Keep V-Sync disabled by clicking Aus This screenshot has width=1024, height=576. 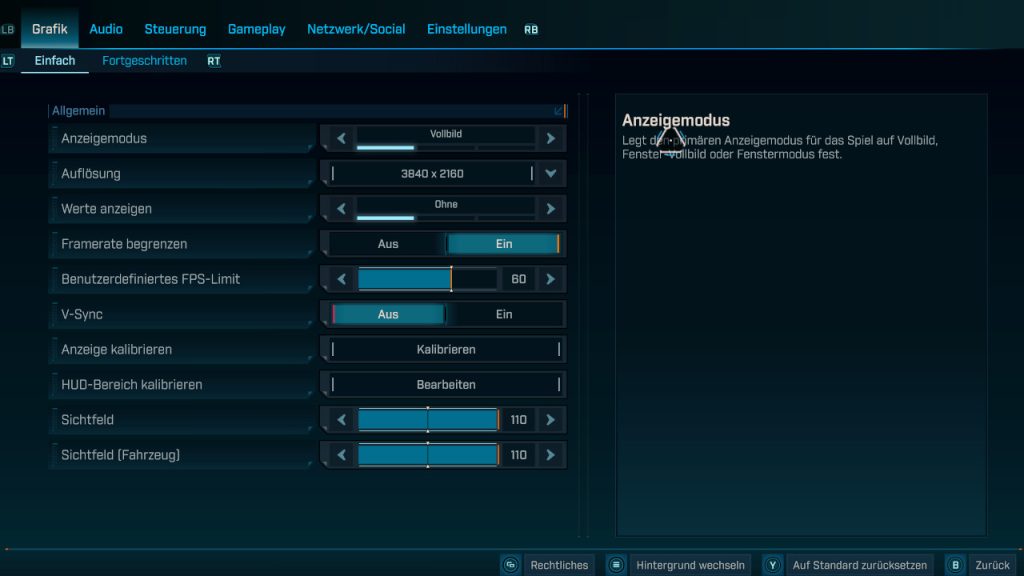click(x=387, y=314)
